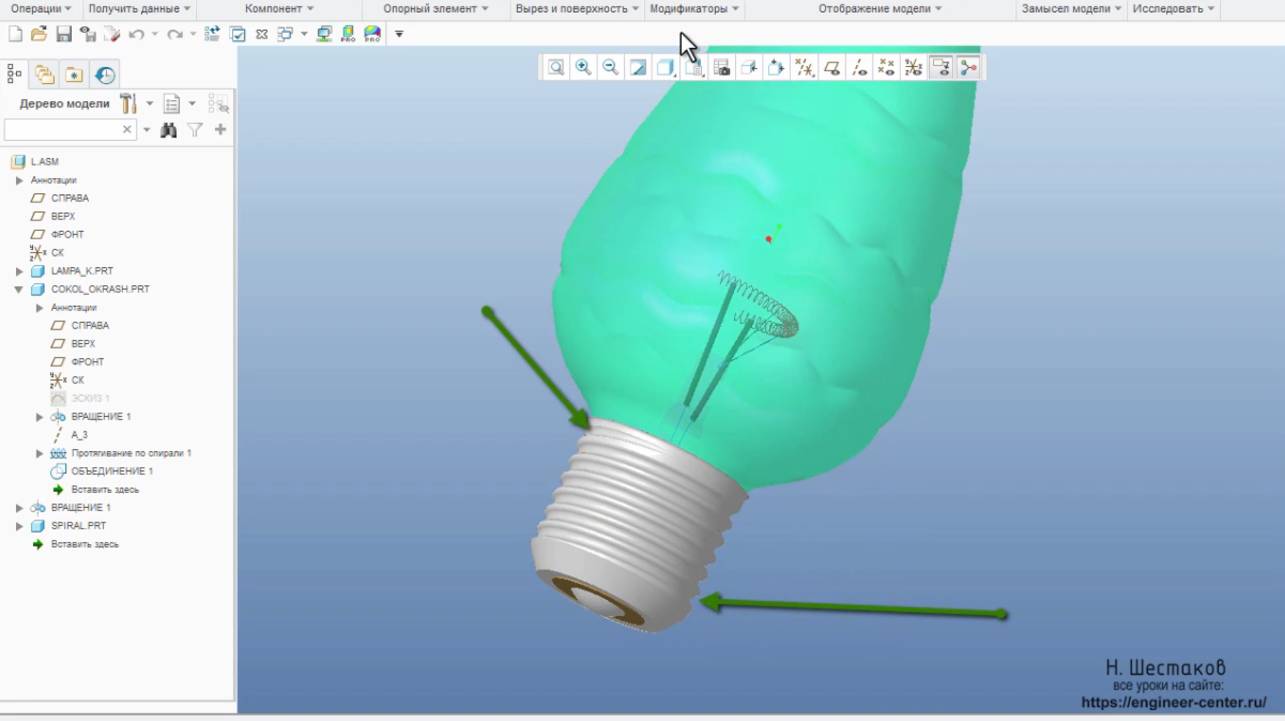Viewport: 1285px width, 721px height.
Task: Open the Вырез и поверхность dropdown
Action: click(578, 9)
